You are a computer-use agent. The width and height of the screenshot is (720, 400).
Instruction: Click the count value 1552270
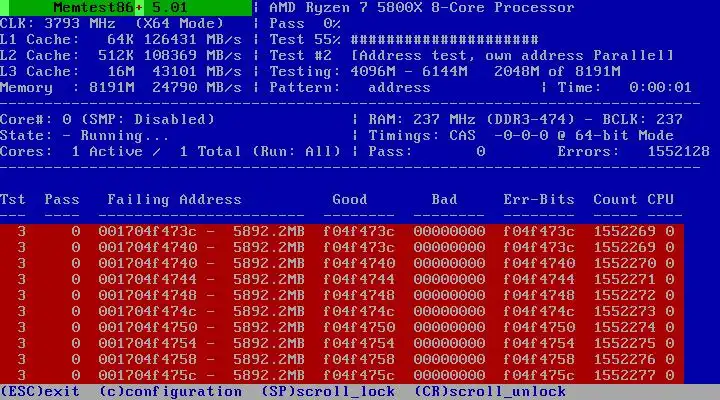pyautogui.click(x=624, y=263)
